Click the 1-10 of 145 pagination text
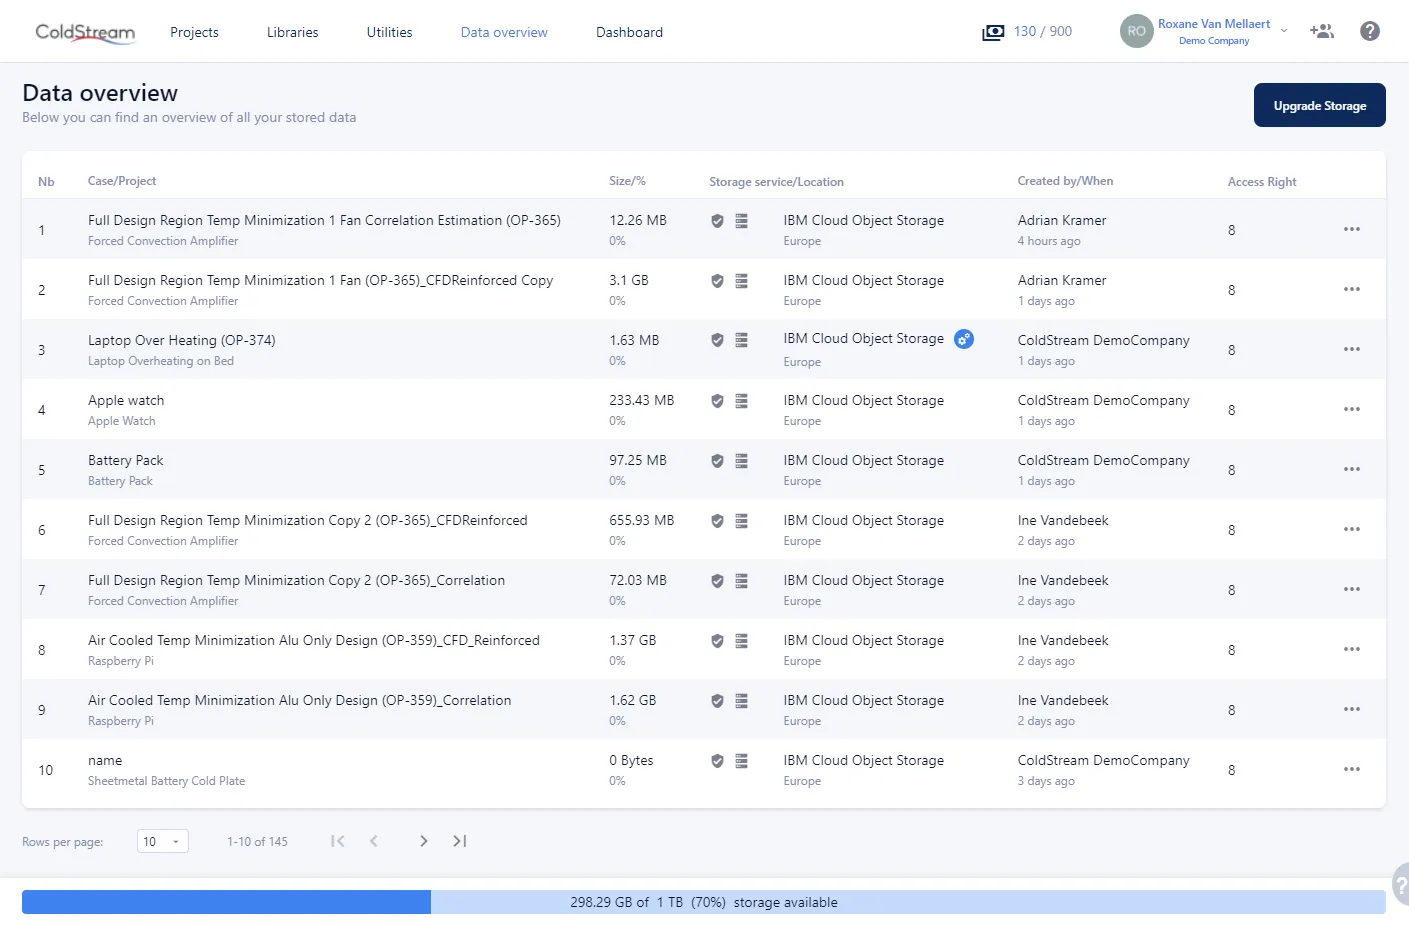Screen dimensions: 1409x925 point(257,842)
